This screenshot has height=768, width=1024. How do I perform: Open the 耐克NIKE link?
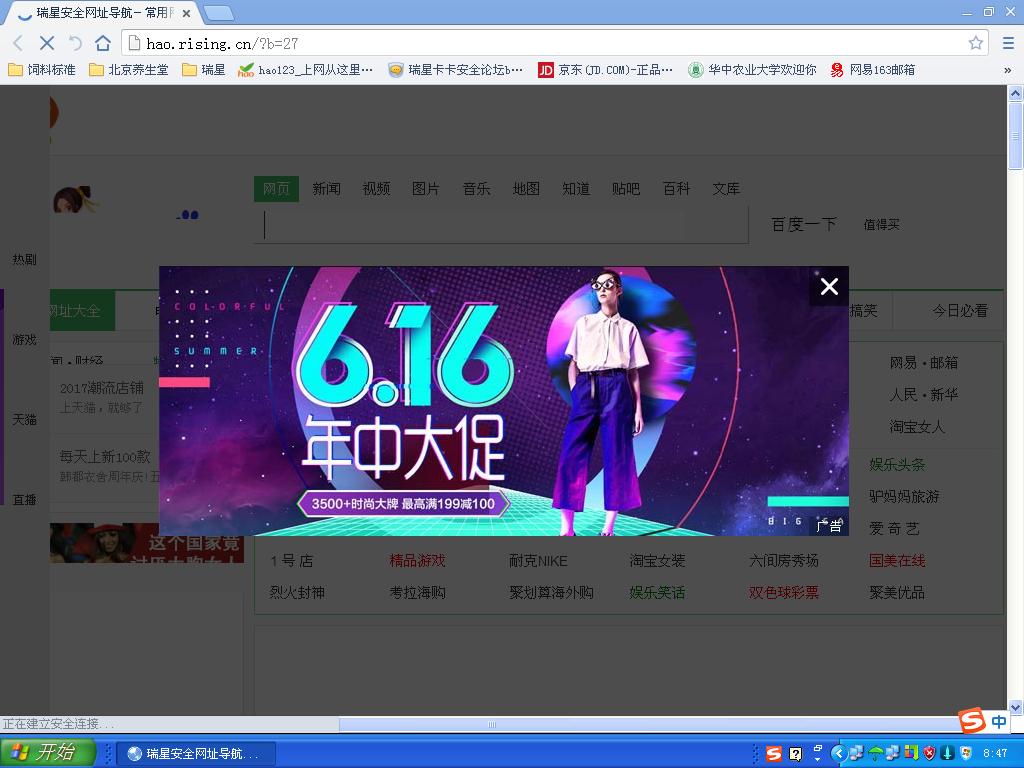click(x=538, y=560)
